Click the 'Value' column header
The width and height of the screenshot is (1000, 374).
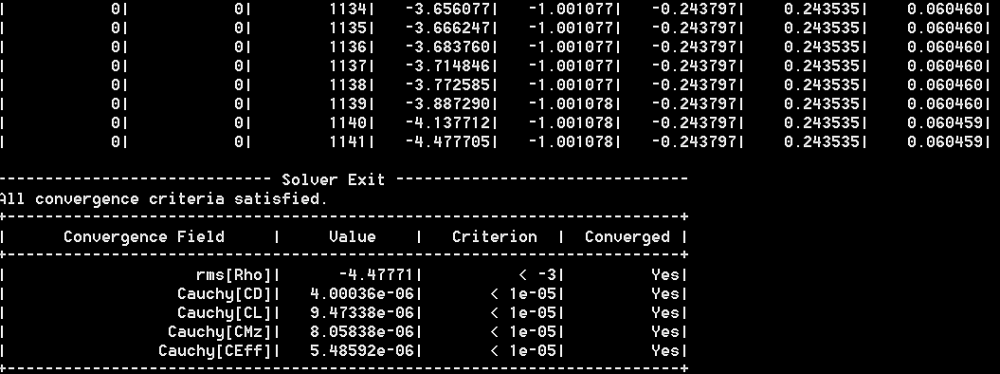(x=353, y=237)
